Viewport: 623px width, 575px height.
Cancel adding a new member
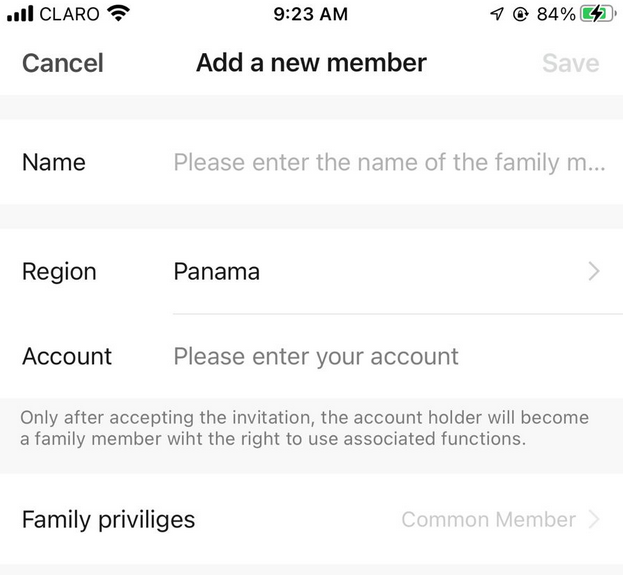pyautogui.click(x=63, y=63)
